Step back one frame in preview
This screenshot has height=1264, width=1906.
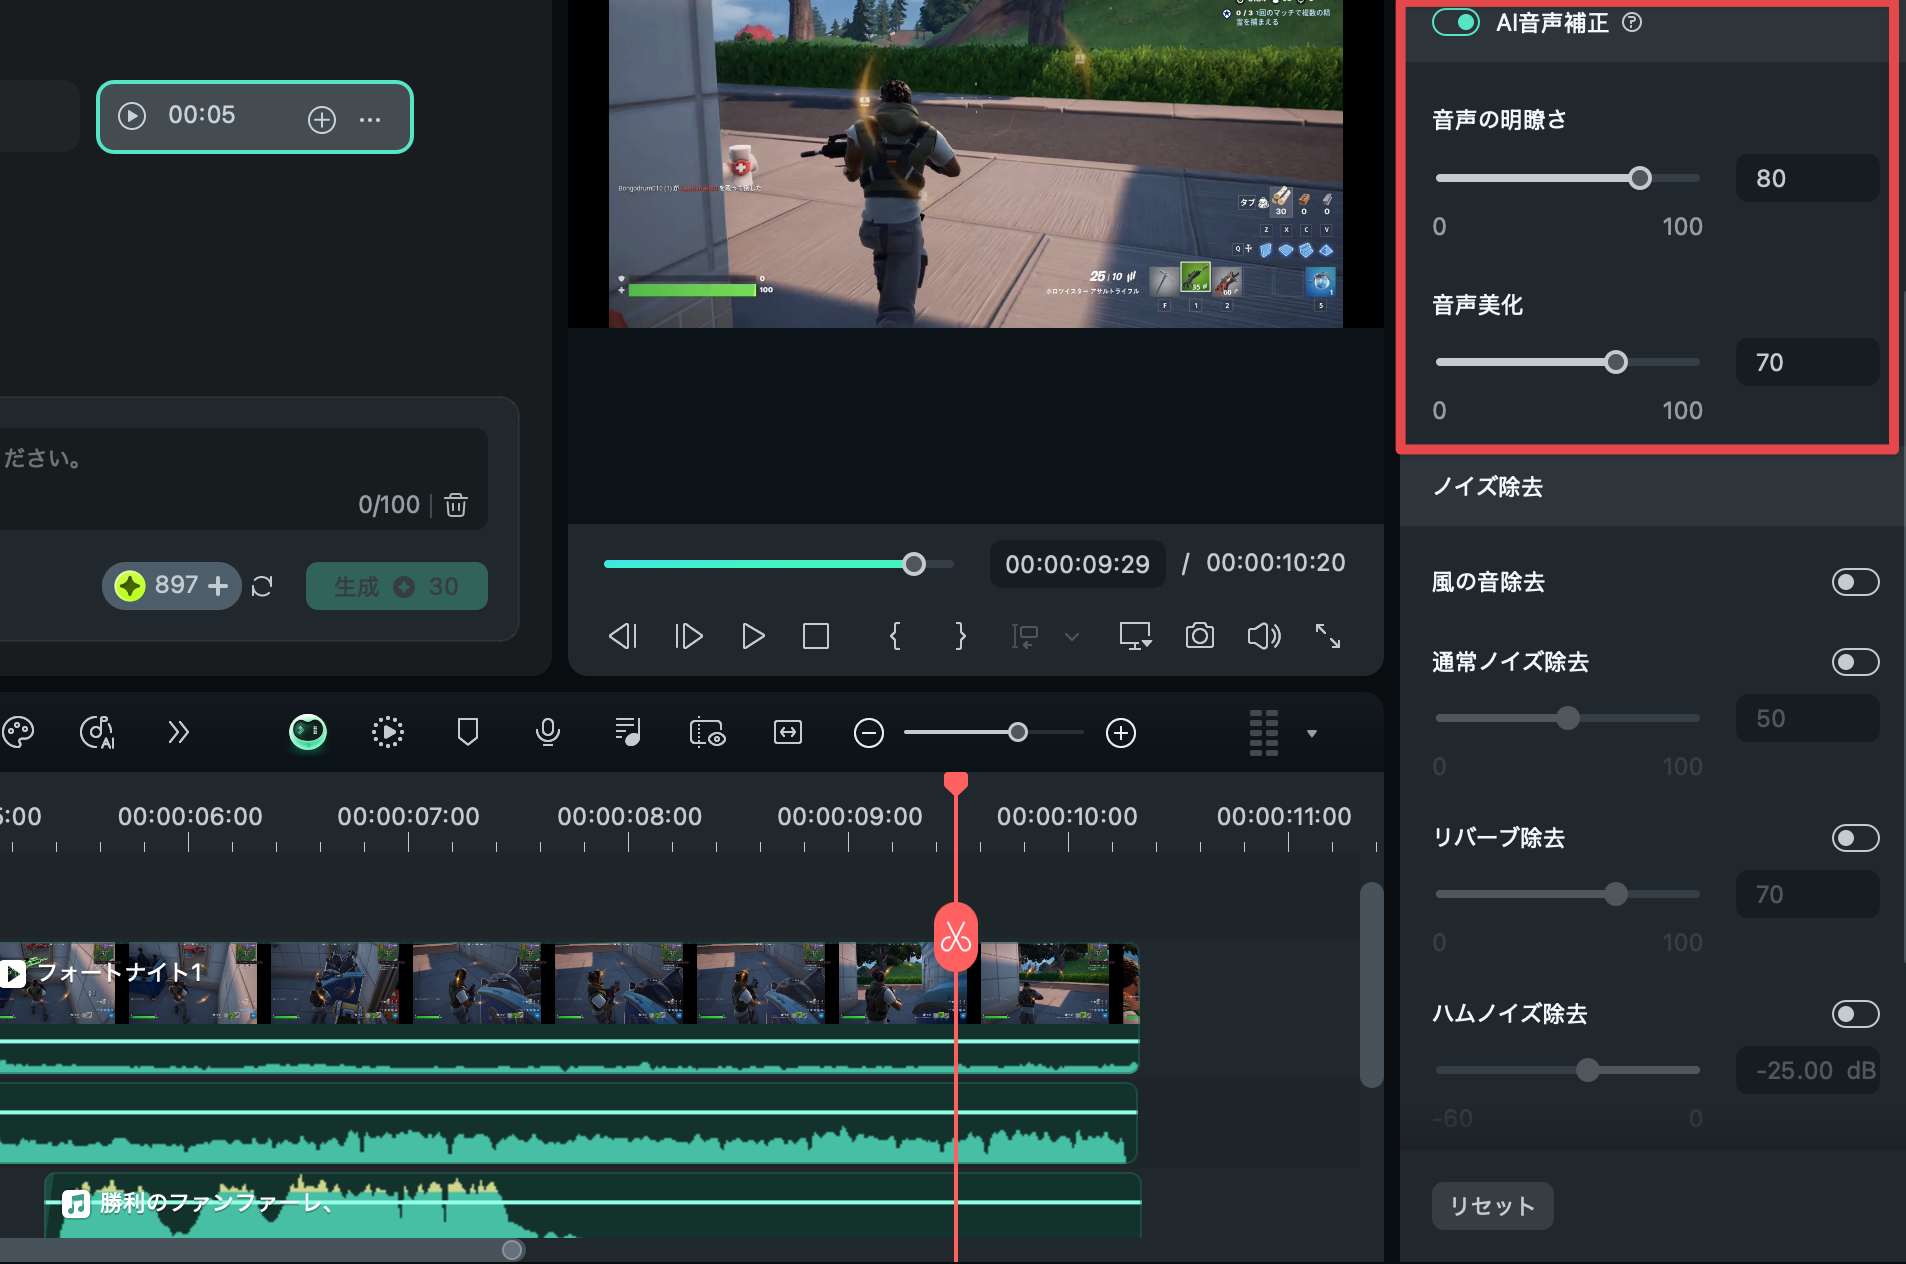point(623,636)
